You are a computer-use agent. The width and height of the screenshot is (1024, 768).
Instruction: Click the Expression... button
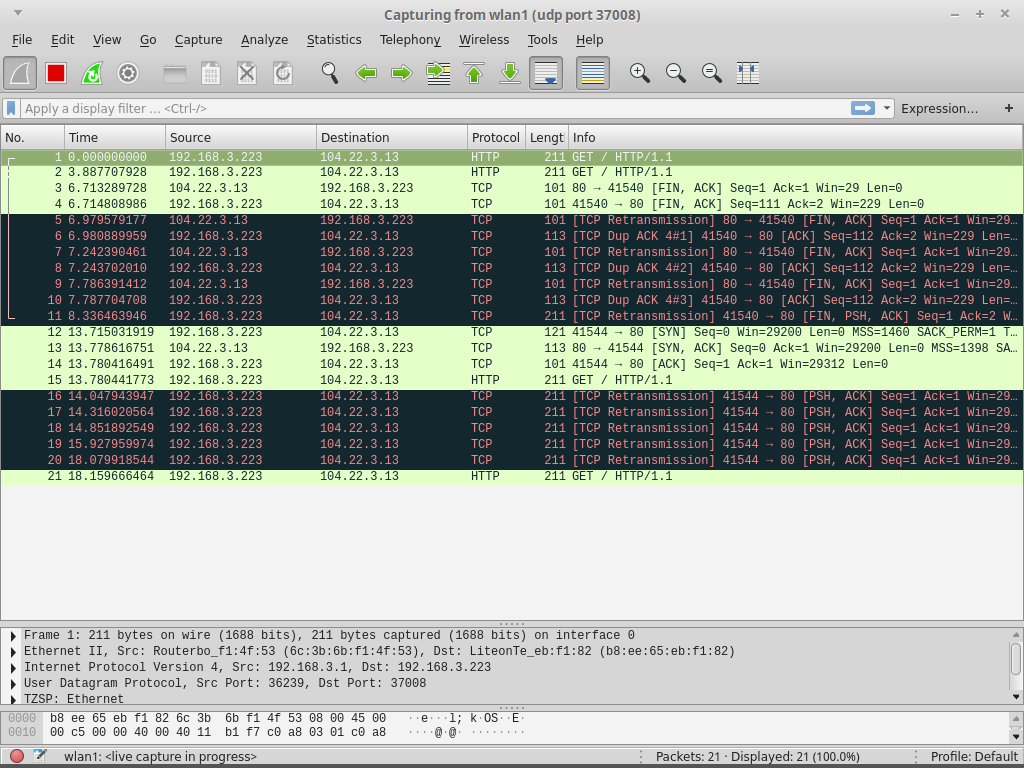pyautogui.click(x=939, y=108)
